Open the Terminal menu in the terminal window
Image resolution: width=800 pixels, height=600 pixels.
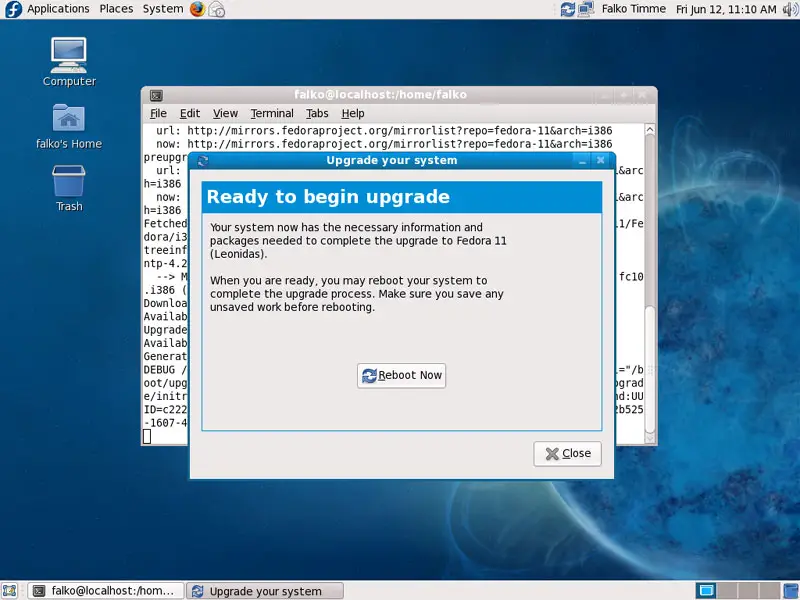pyautogui.click(x=272, y=113)
